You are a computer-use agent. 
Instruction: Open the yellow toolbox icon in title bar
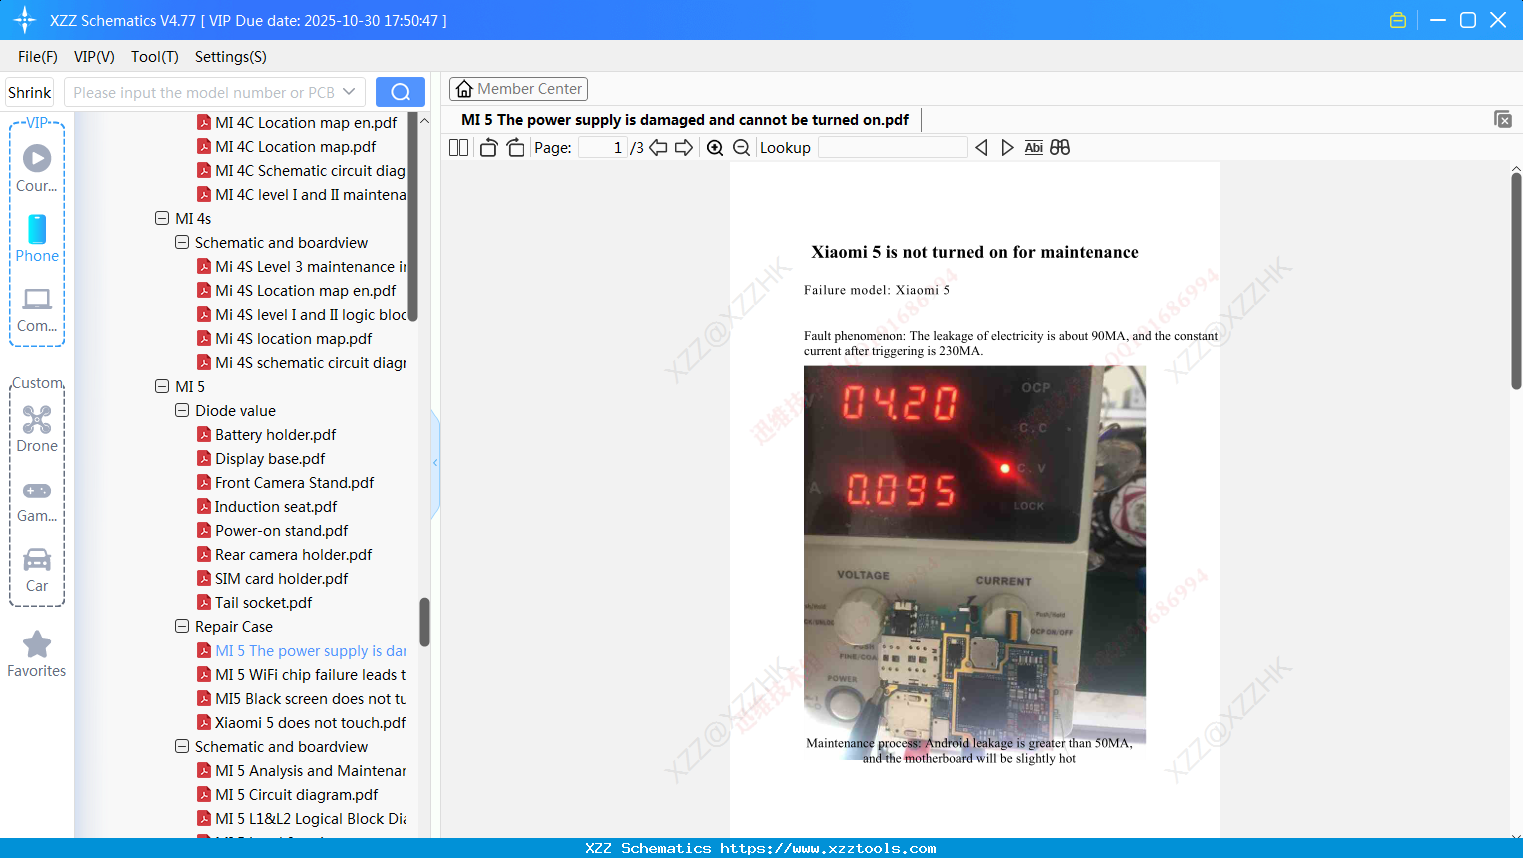(1397, 19)
